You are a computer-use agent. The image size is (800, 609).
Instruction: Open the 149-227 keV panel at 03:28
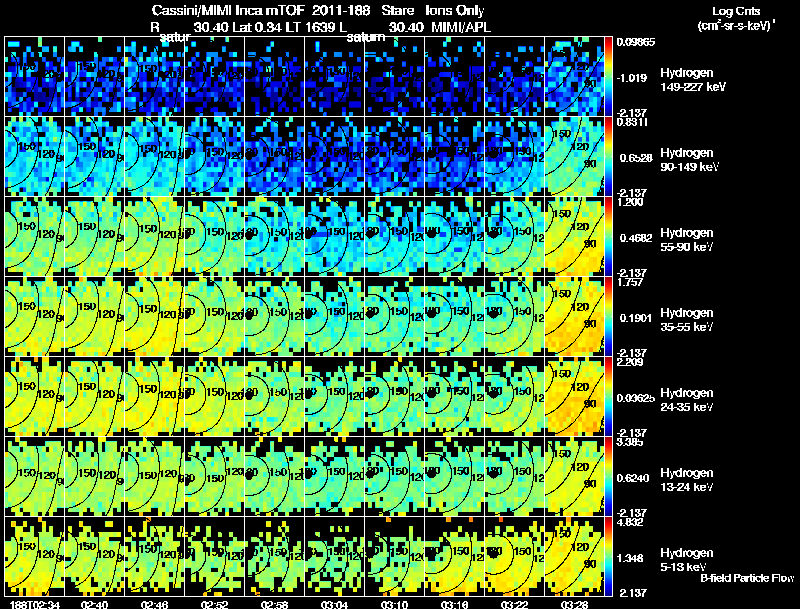click(x=574, y=76)
